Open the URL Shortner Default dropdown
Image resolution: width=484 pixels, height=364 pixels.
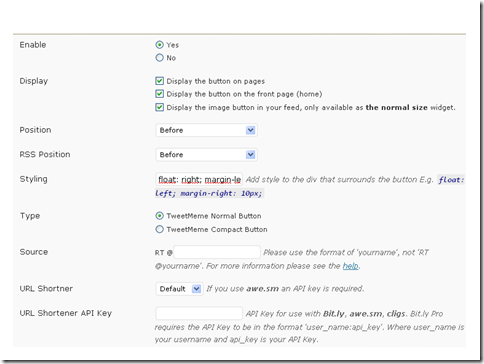click(x=179, y=289)
